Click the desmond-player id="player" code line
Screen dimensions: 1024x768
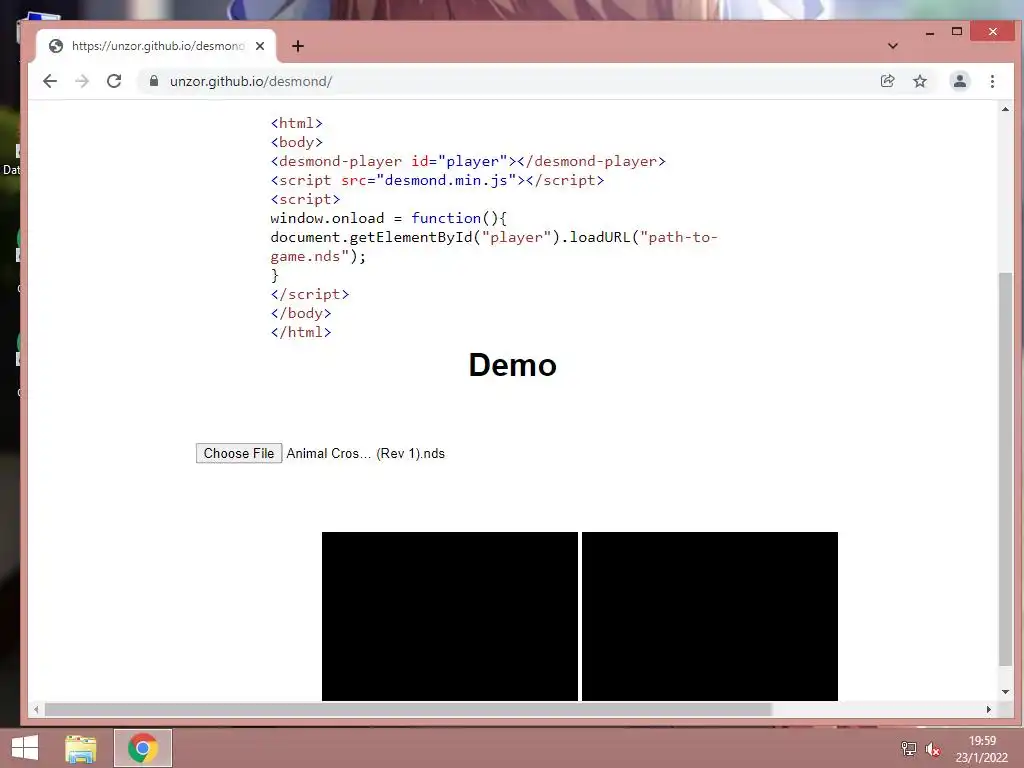pos(468,161)
